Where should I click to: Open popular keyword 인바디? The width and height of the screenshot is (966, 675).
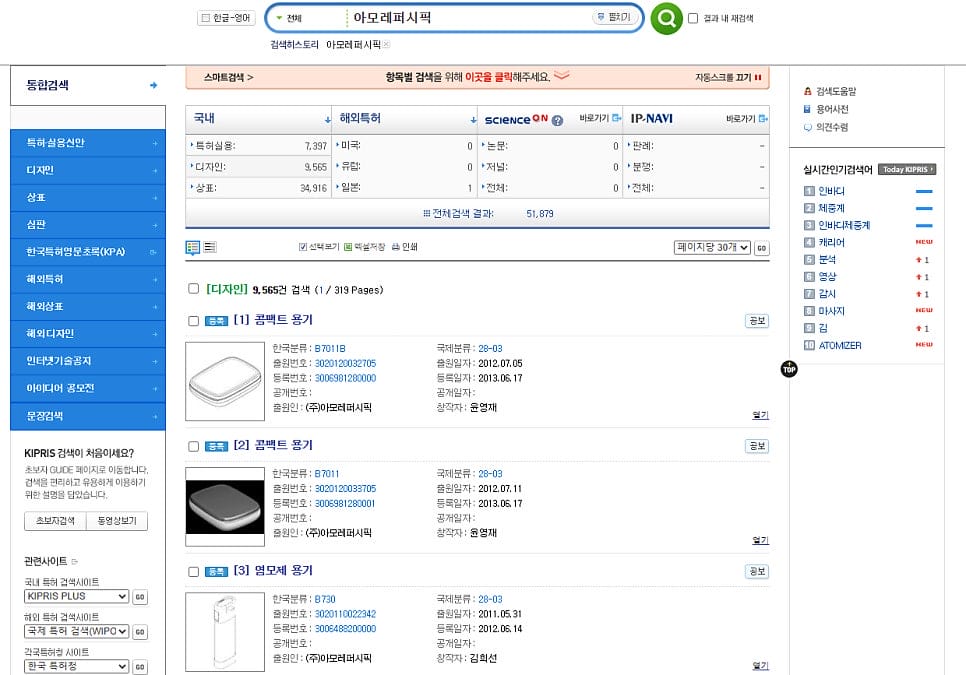[x=832, y=191]
